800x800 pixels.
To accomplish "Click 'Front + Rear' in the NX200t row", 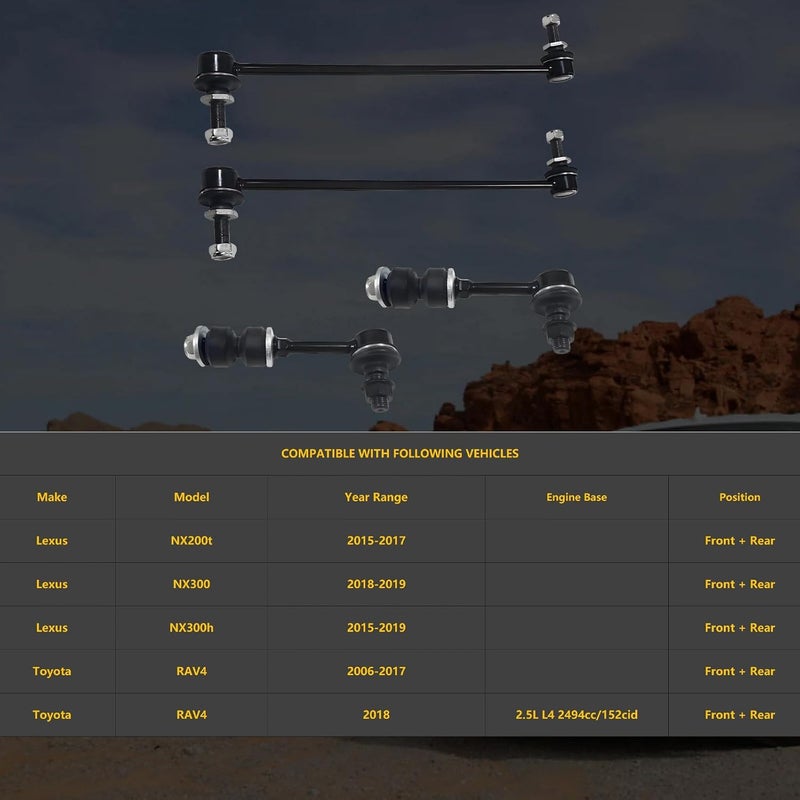I will click(739, 540).
